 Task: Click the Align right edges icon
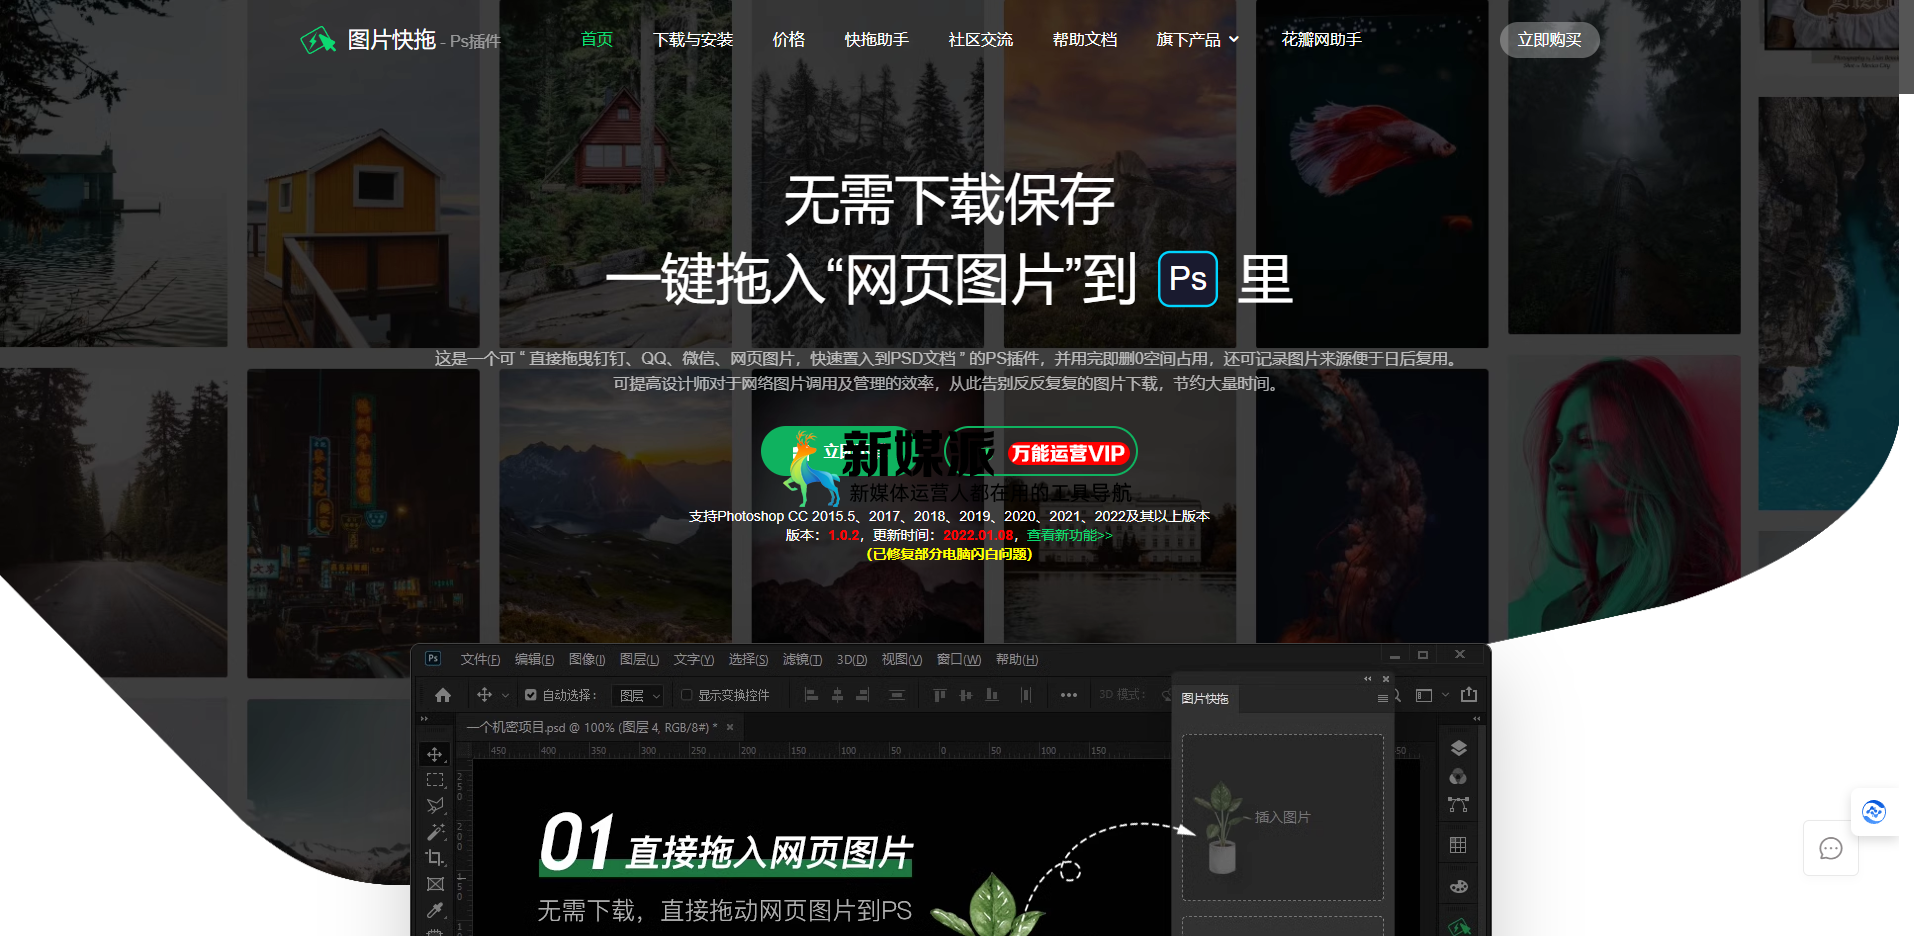tap(863, 695)
